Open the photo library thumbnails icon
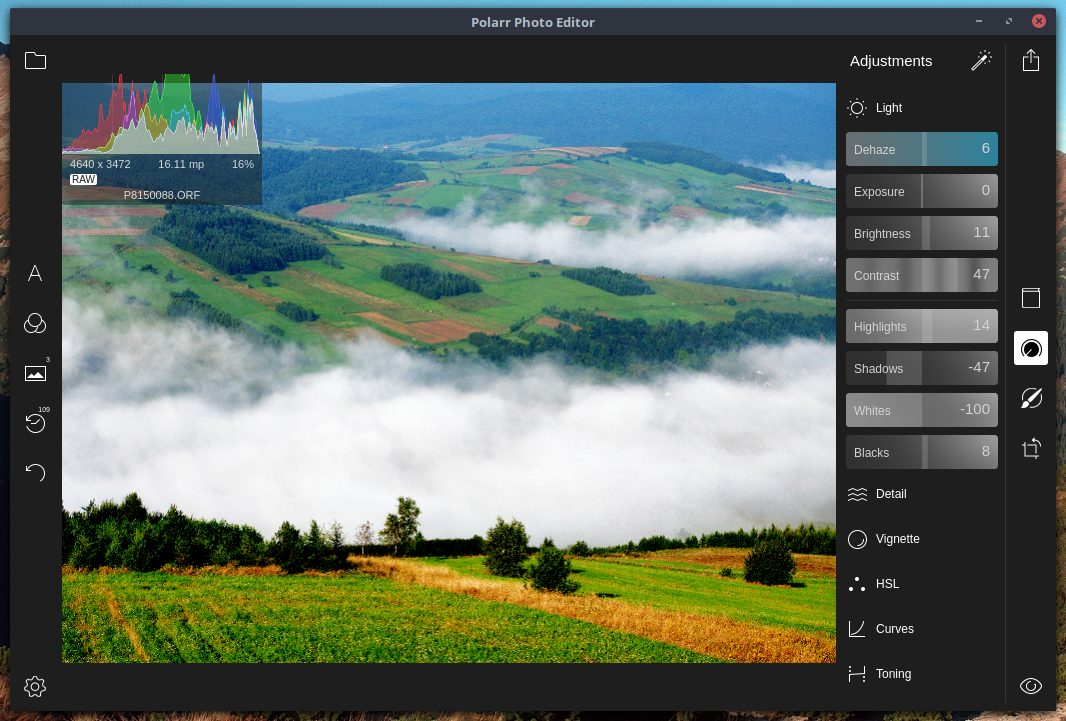This screenshot has width=1066, height=721. [35, 373]
